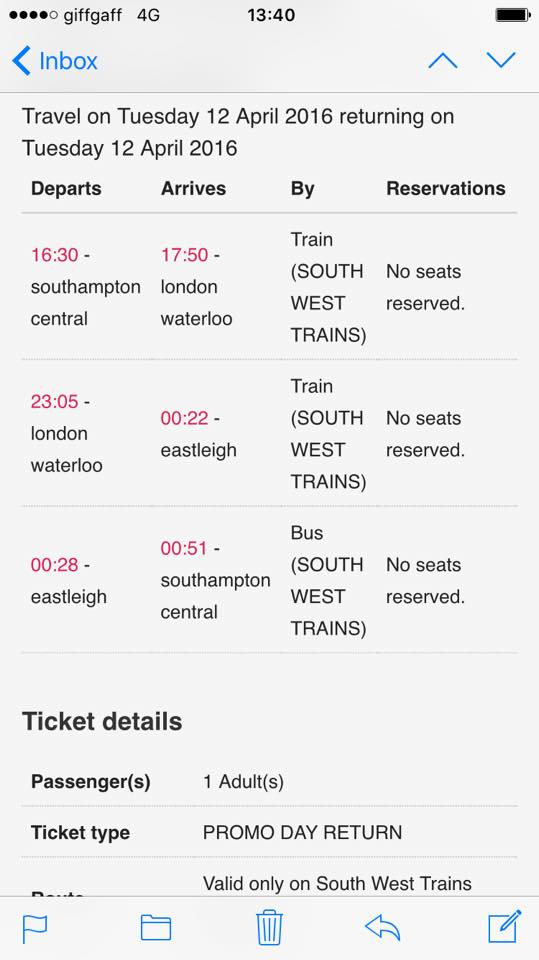
Task: Move message to a folder
Action: 156,928
